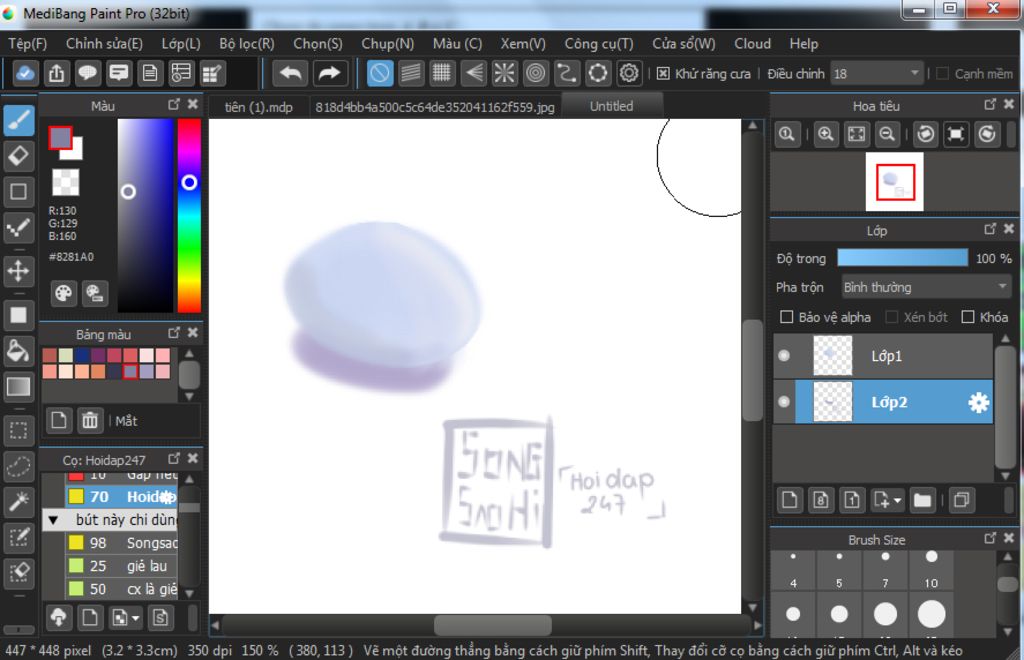The width and height of the screenshot is (1024, 660).
Task: Select the Lasso selection tool
Action: tap(18, 466)
